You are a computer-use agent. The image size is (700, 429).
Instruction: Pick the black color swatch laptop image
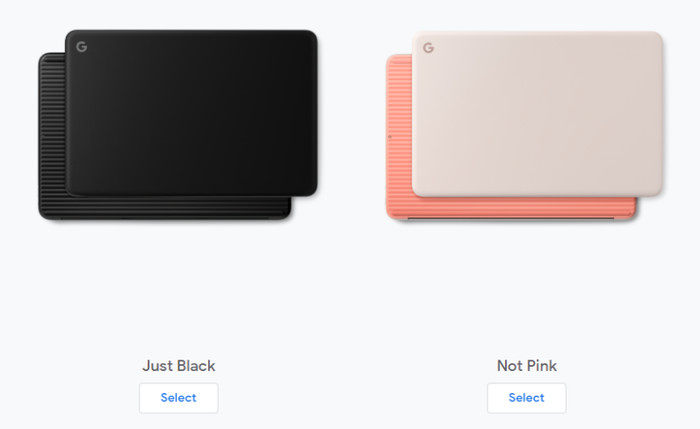[x=178, y=125]
